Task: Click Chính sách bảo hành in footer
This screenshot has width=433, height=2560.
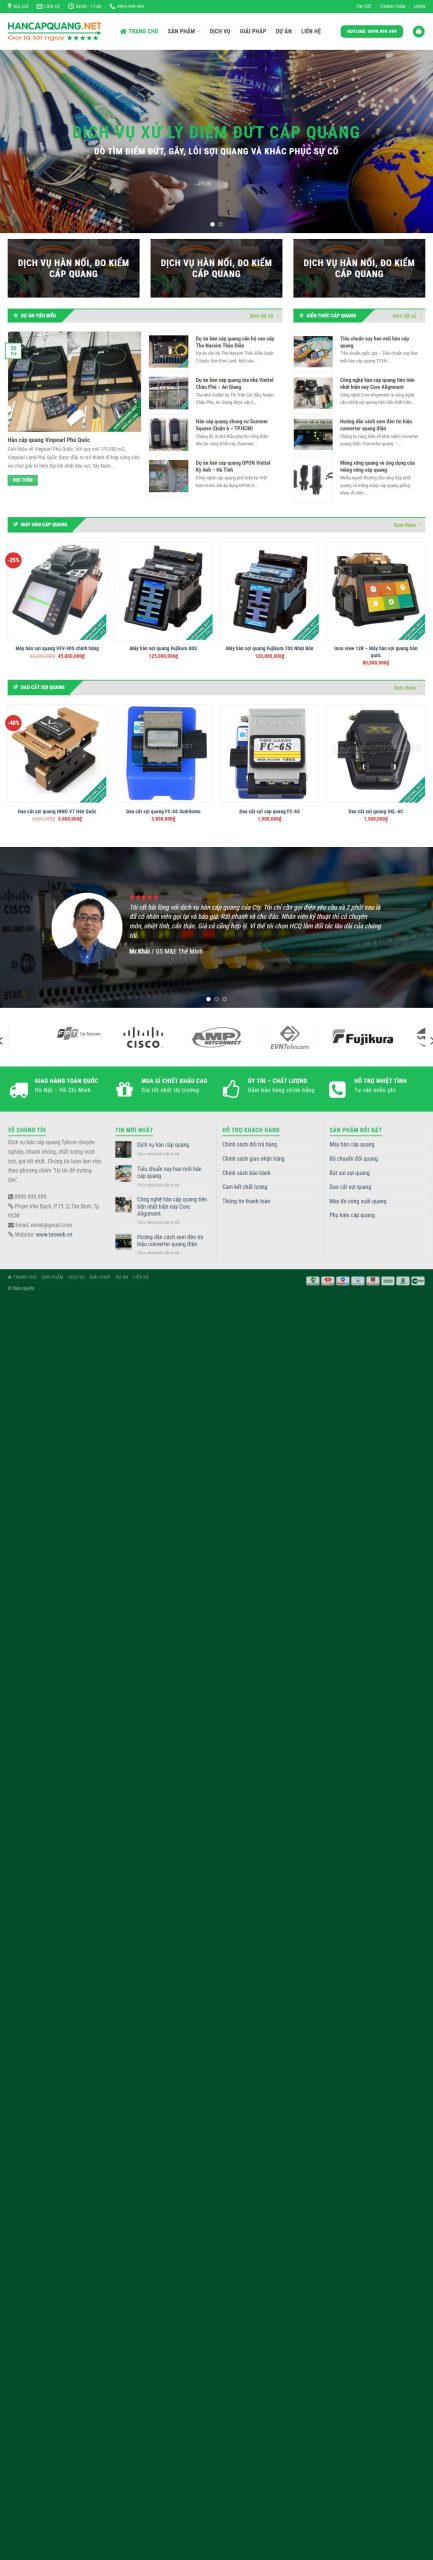Action: coord(246,1173)
